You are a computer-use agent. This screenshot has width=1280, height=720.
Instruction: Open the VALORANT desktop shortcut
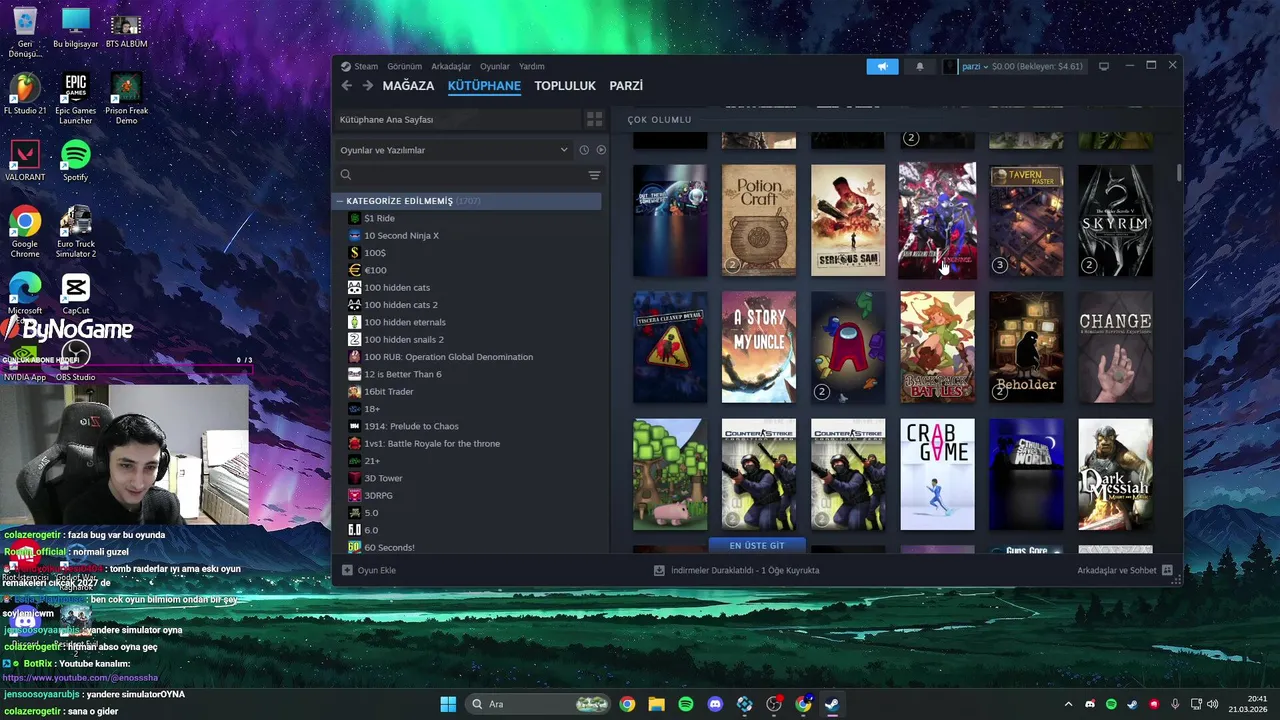tap(25, 160)
